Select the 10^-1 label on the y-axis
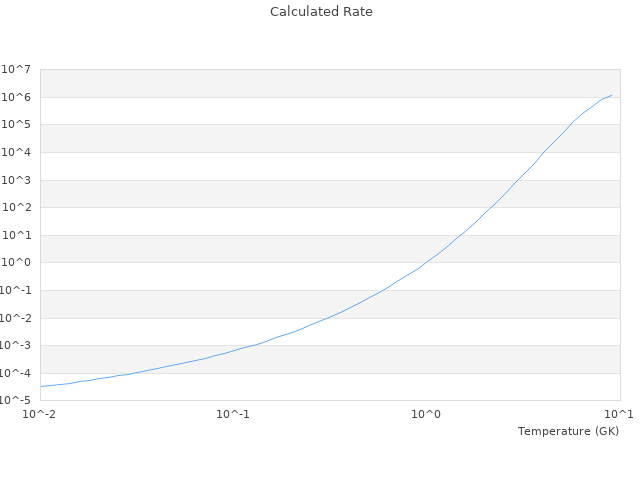The image size is (640, 480). point(16,291)
